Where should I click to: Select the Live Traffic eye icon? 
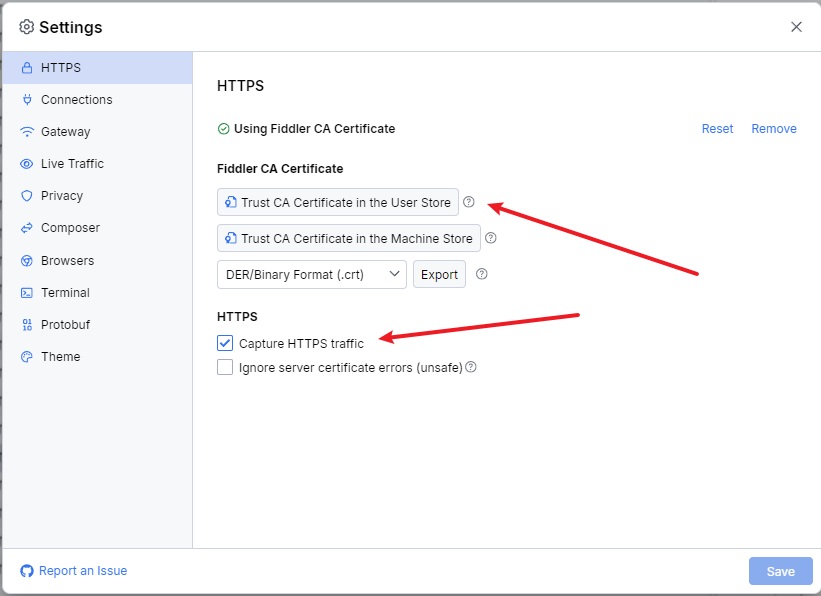pos(27,164)
